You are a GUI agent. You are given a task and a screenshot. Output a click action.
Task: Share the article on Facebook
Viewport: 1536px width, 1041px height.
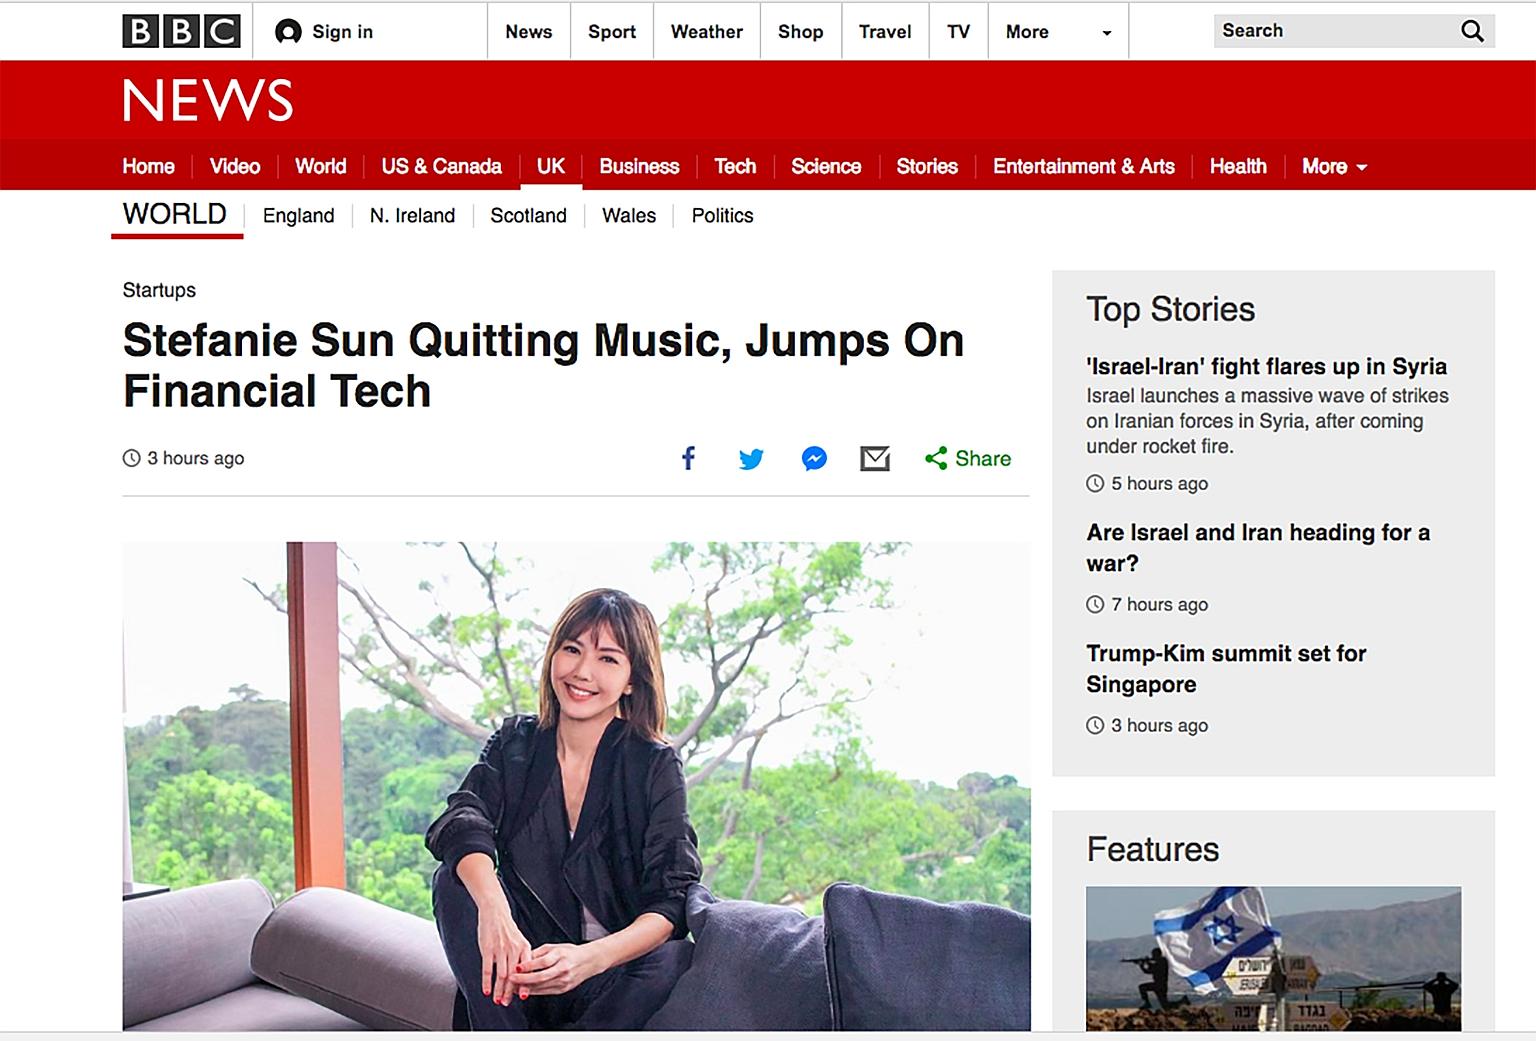coord(688,459)
